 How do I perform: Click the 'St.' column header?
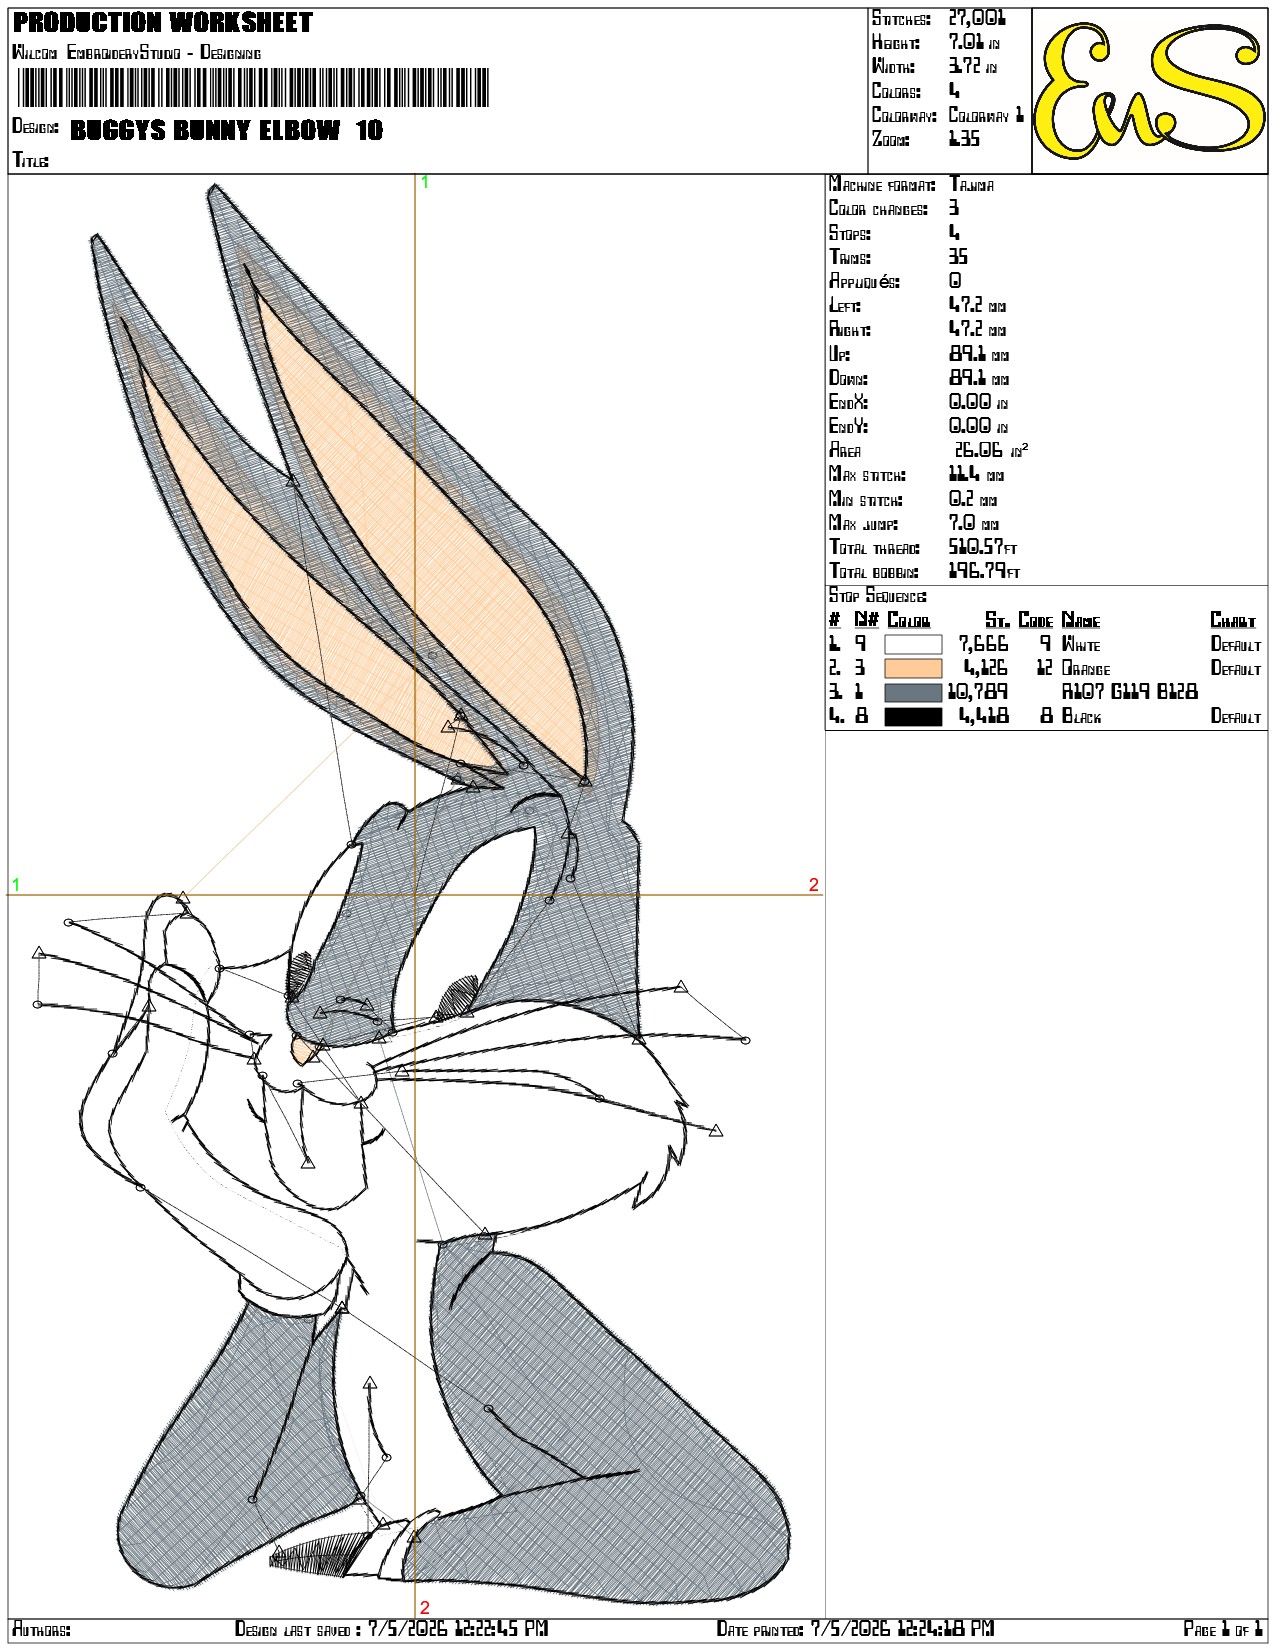coord(997,620)
